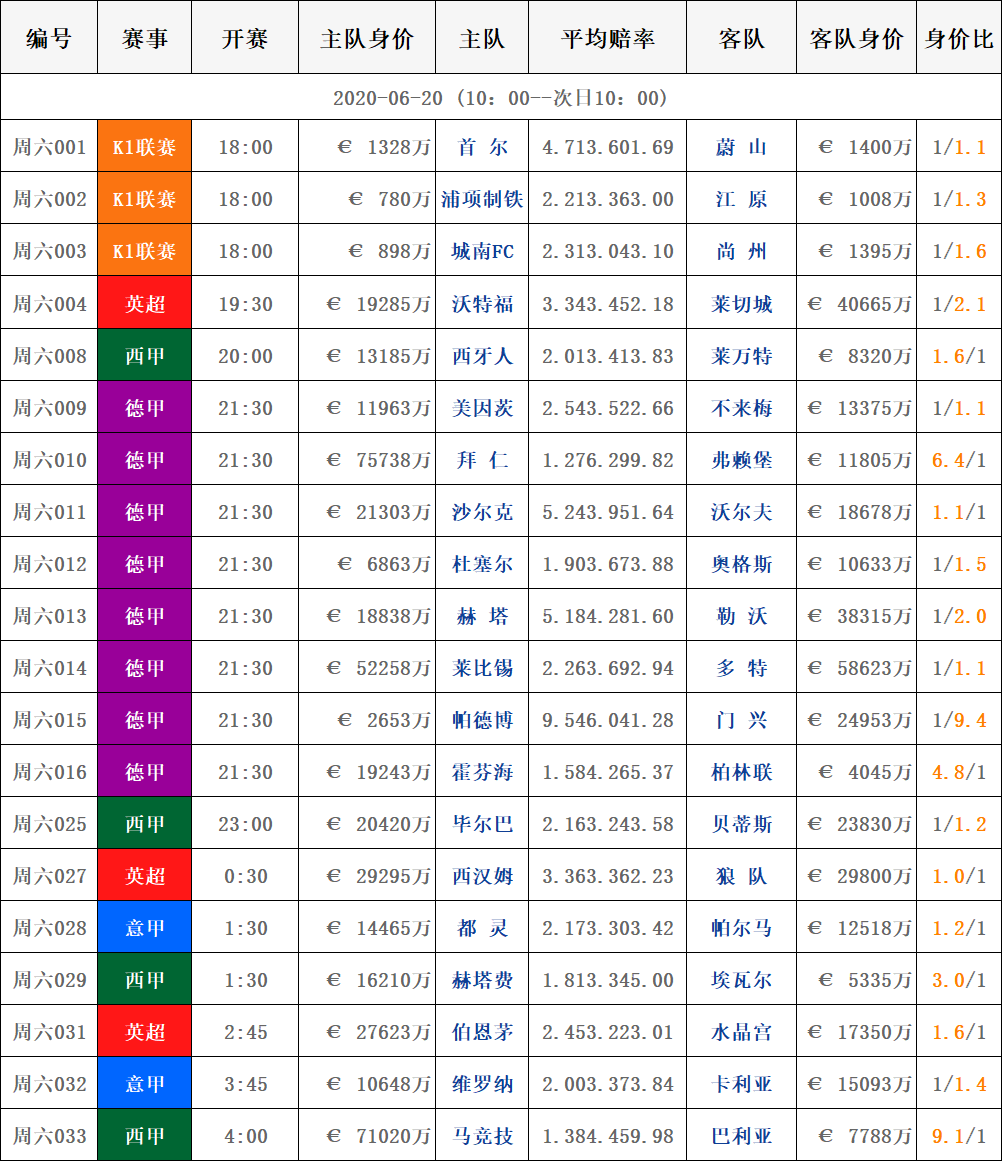Click the date row 2020-06-20
Image resolution: width=1002 pixels, height=1161 pixels.
[x=500, y=98]
